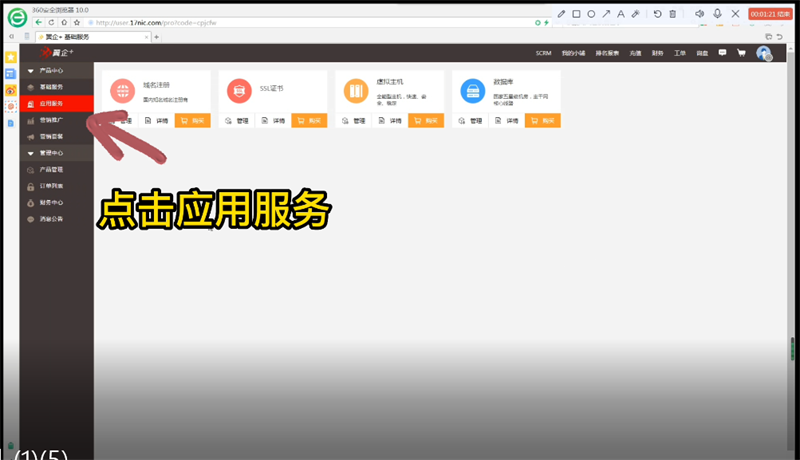
Task: Cancel recording with the X icon
Action: 735,14
